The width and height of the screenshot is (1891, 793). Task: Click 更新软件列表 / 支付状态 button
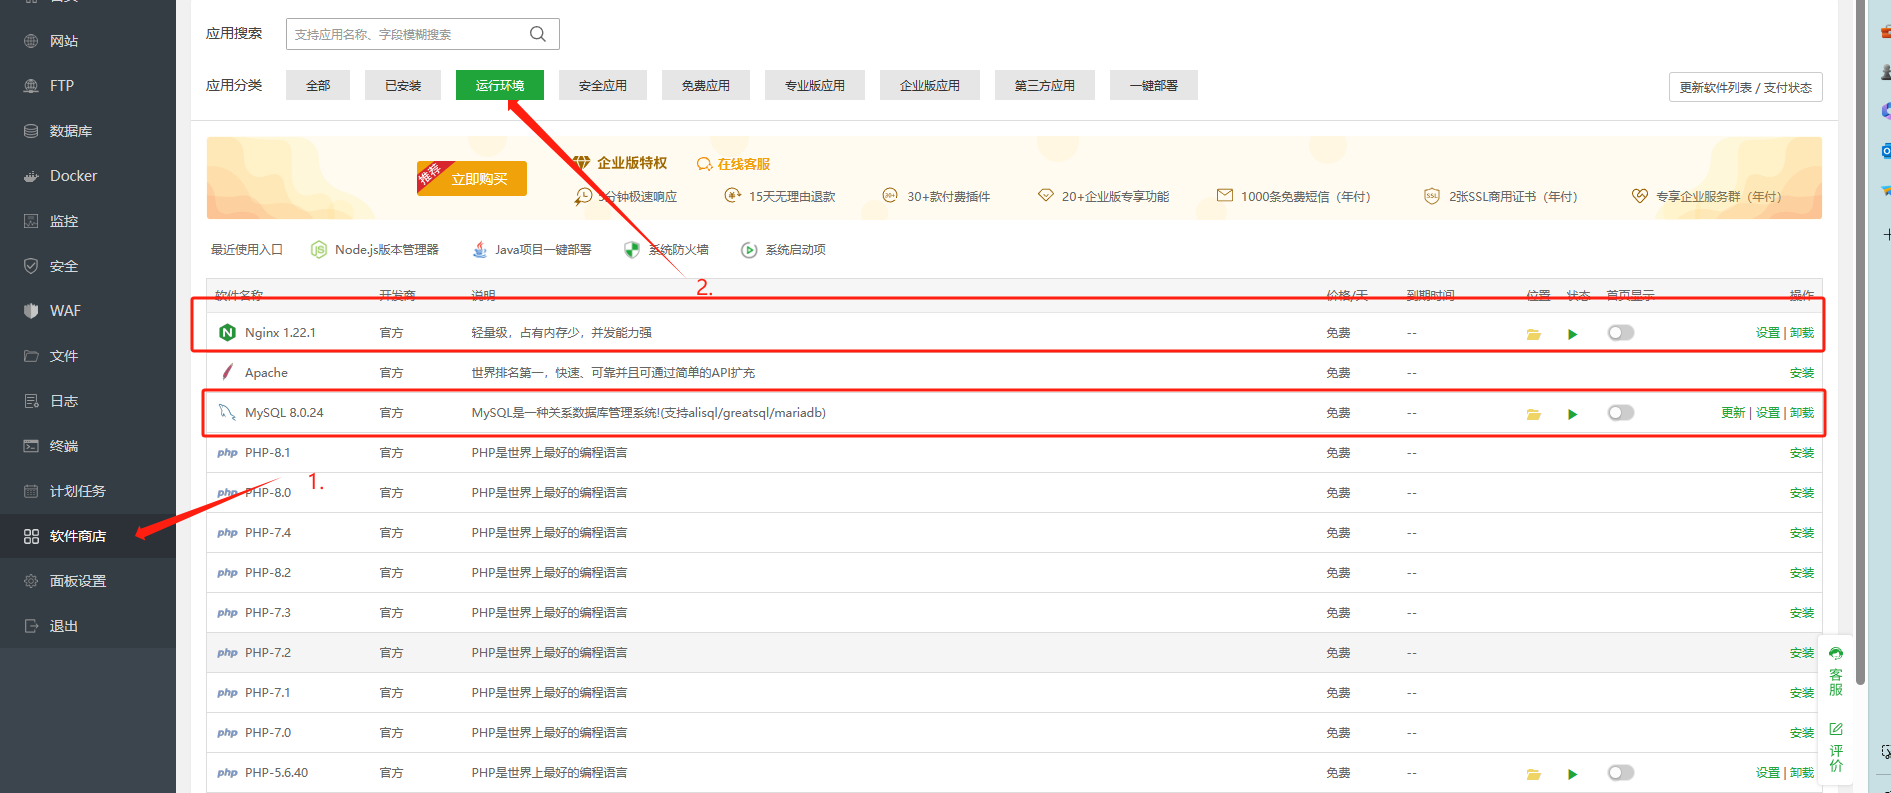point(1746,87)
